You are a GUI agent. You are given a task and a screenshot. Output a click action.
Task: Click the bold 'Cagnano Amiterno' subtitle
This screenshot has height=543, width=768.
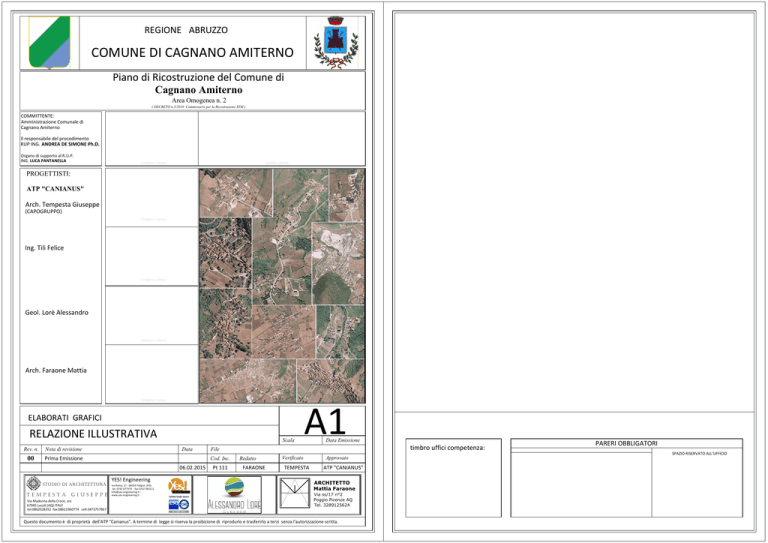tap(198, 90)
